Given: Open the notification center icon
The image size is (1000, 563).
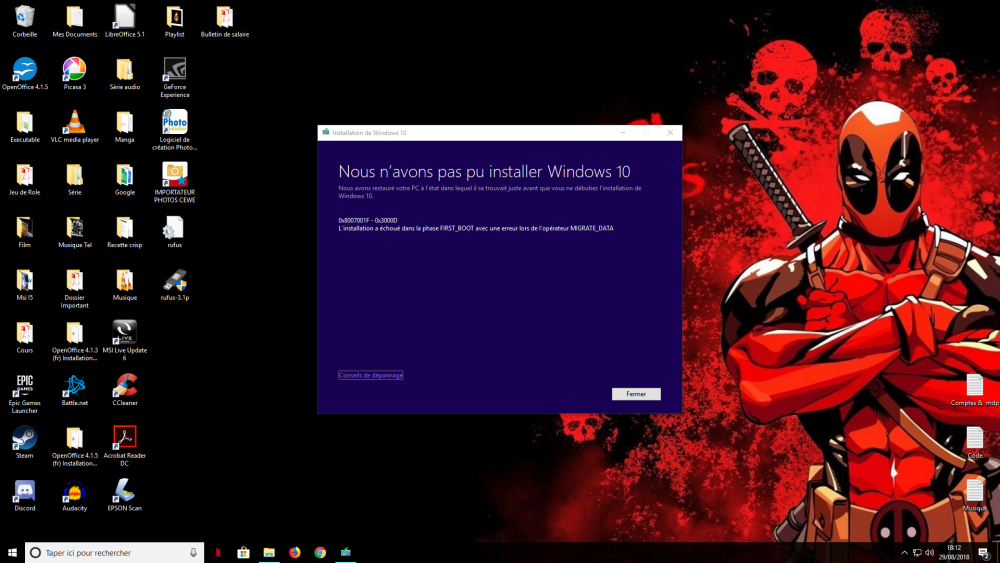Looking at the screenshot, I should coord(985,553).
